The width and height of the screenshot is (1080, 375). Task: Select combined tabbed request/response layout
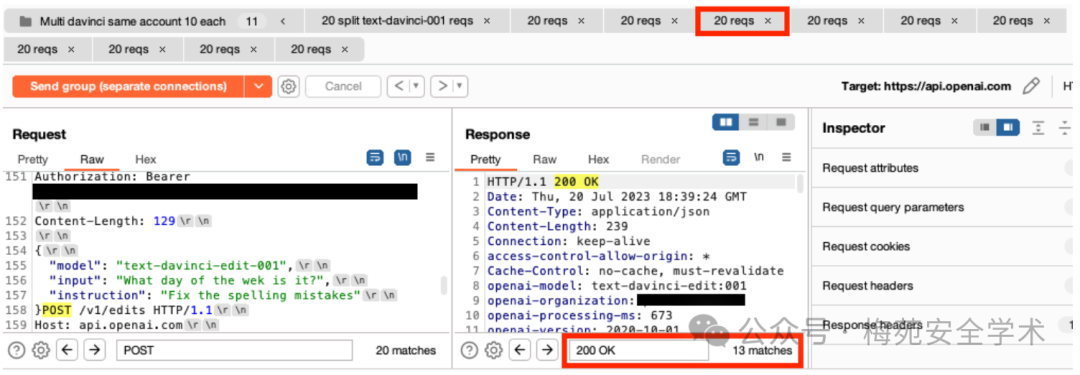click(780, 122)
